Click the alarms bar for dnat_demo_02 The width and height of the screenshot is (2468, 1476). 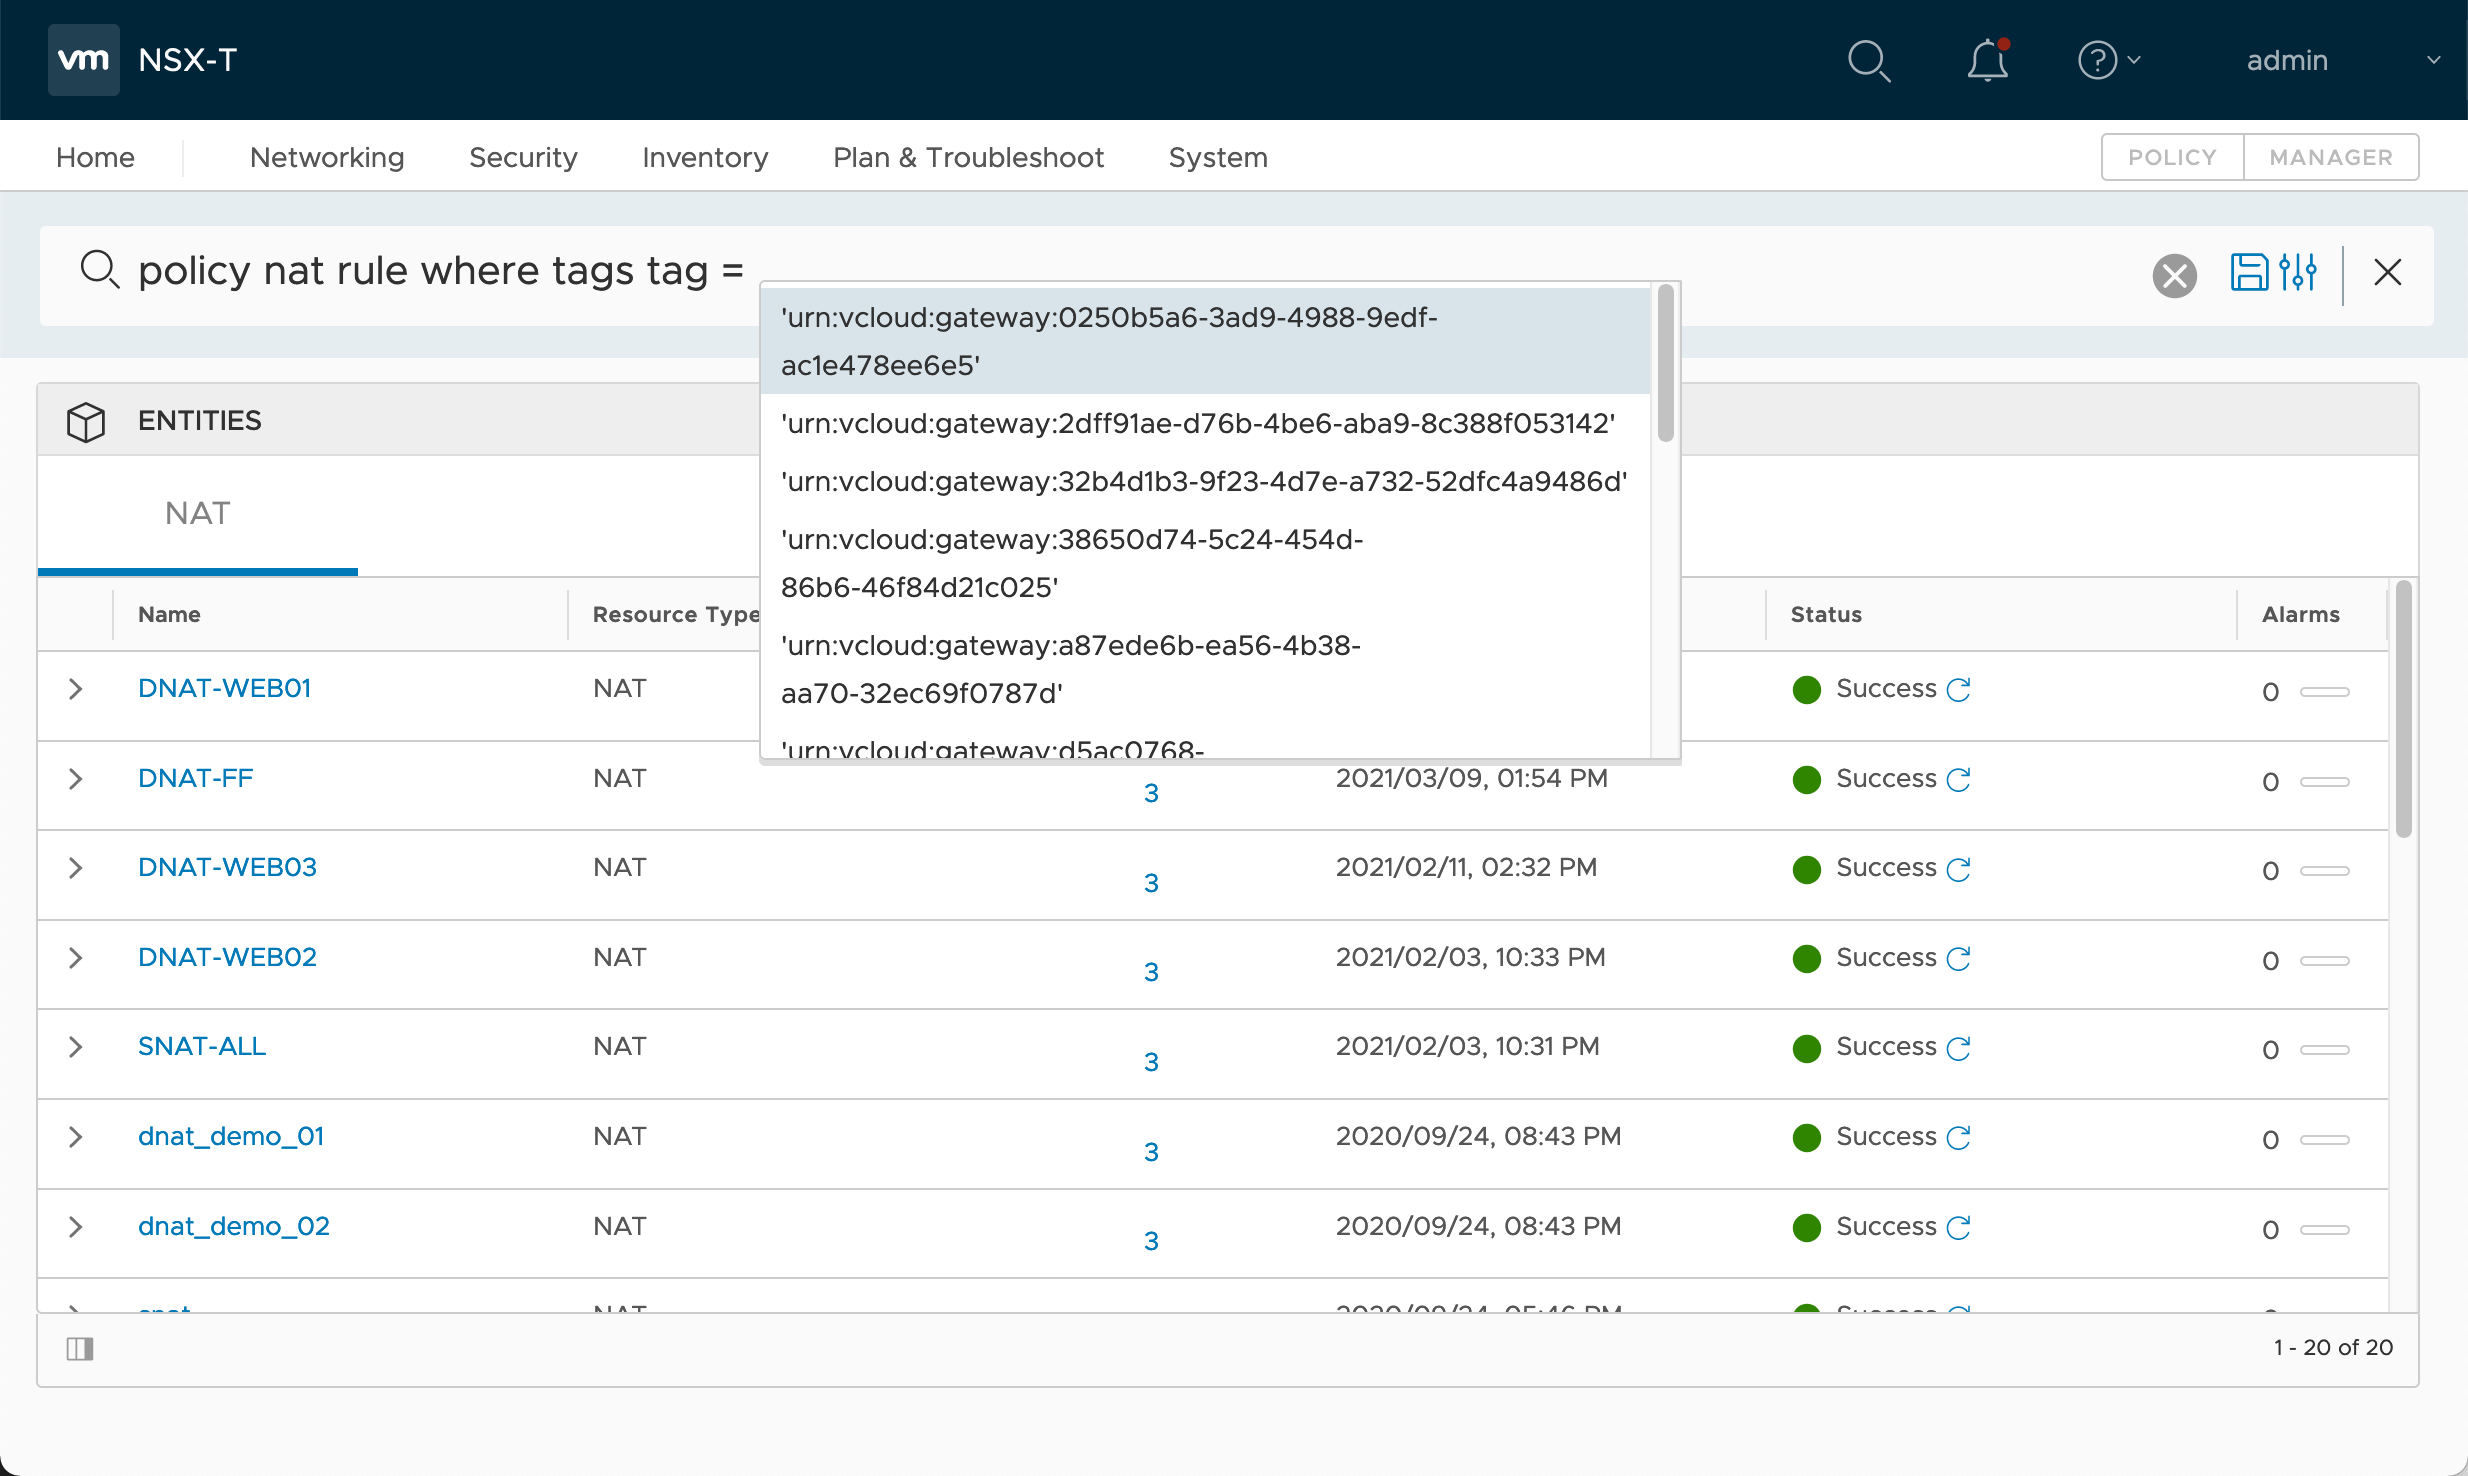2324,1229
